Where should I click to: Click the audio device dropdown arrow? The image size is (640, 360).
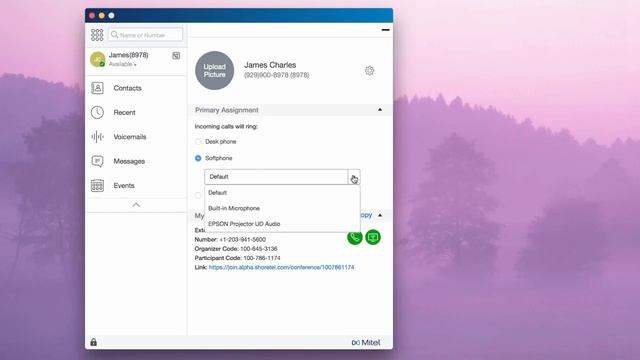point(354,177)
